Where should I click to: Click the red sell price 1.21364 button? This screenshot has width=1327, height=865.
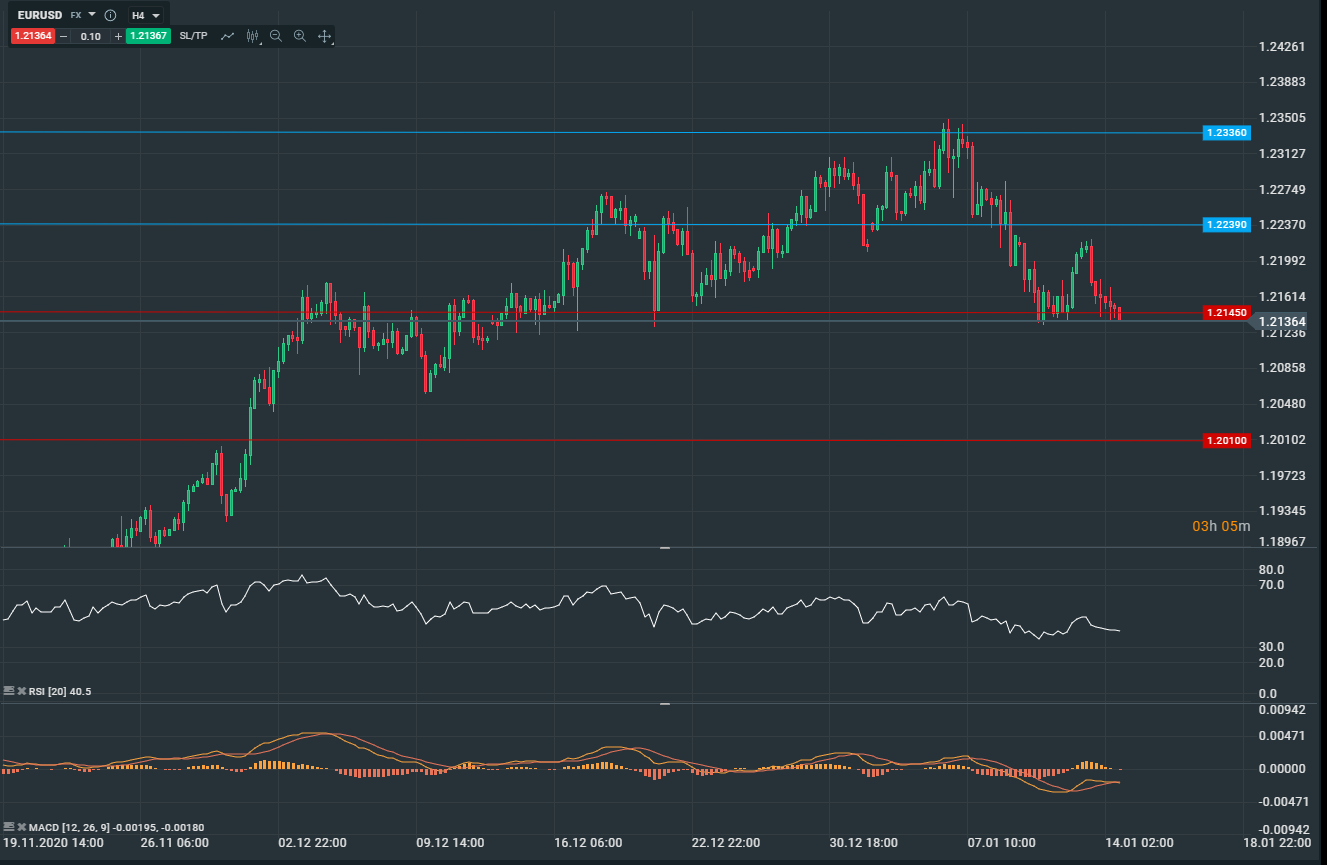tap(33, 36)
